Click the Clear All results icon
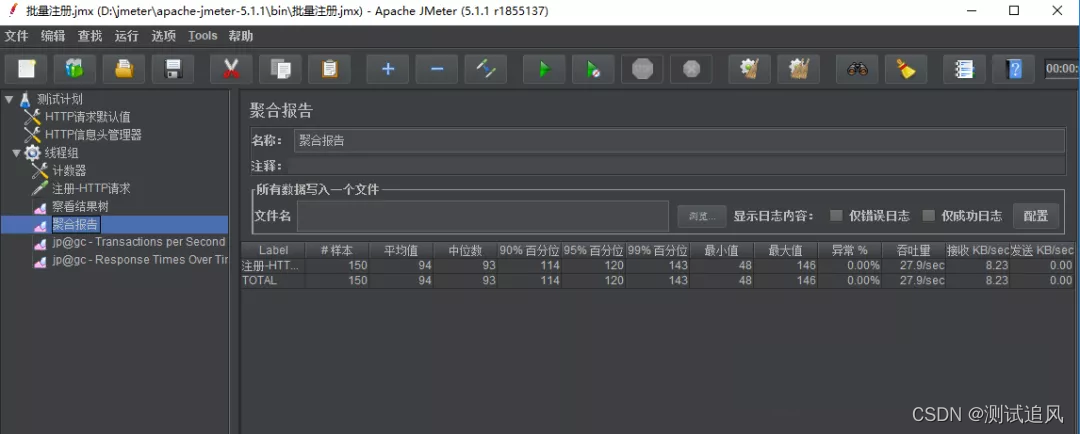 [x=798, y=69]
